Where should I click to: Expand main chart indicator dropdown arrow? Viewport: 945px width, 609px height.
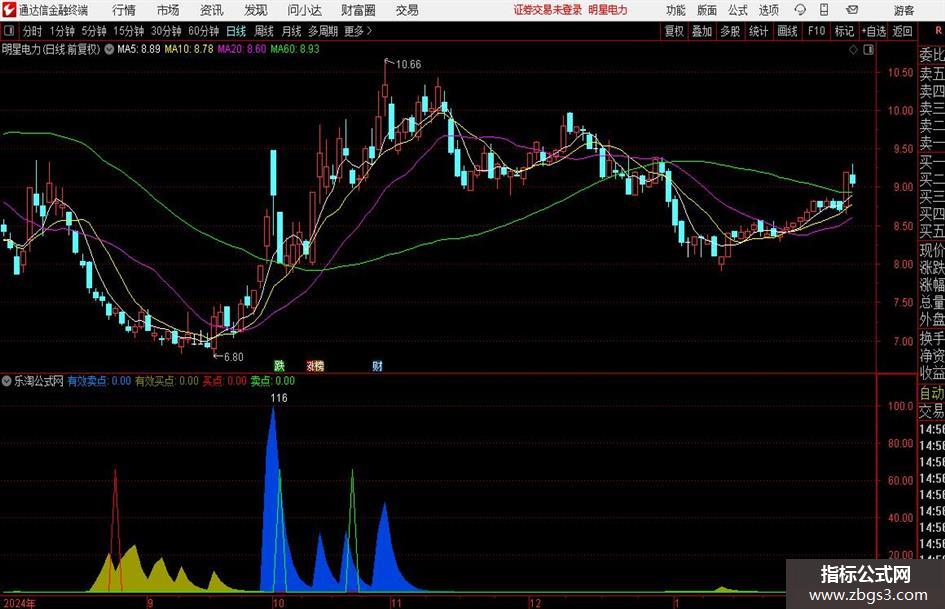pyautogui.click(x=109, y=49)
